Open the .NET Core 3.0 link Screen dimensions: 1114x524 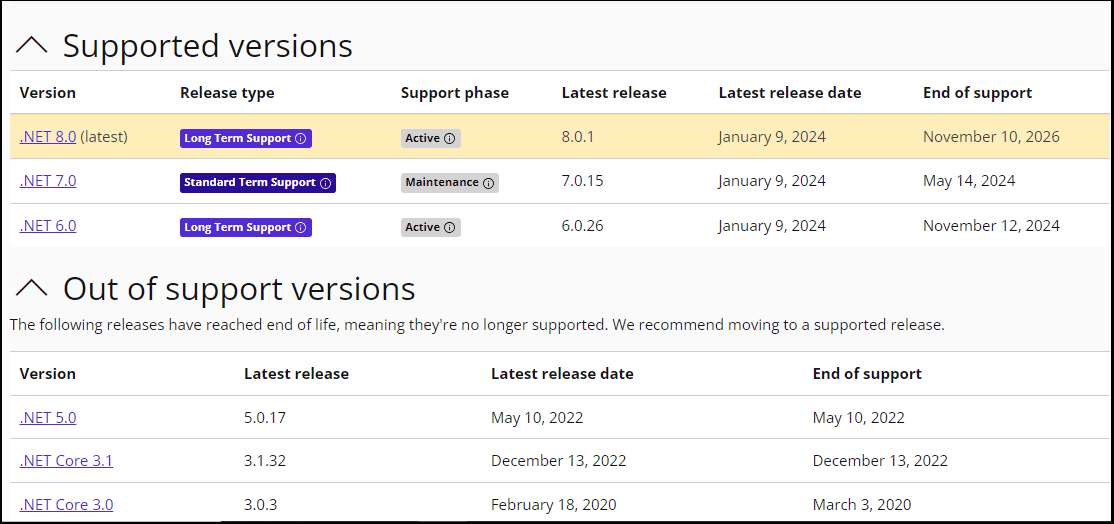point(66,505)
